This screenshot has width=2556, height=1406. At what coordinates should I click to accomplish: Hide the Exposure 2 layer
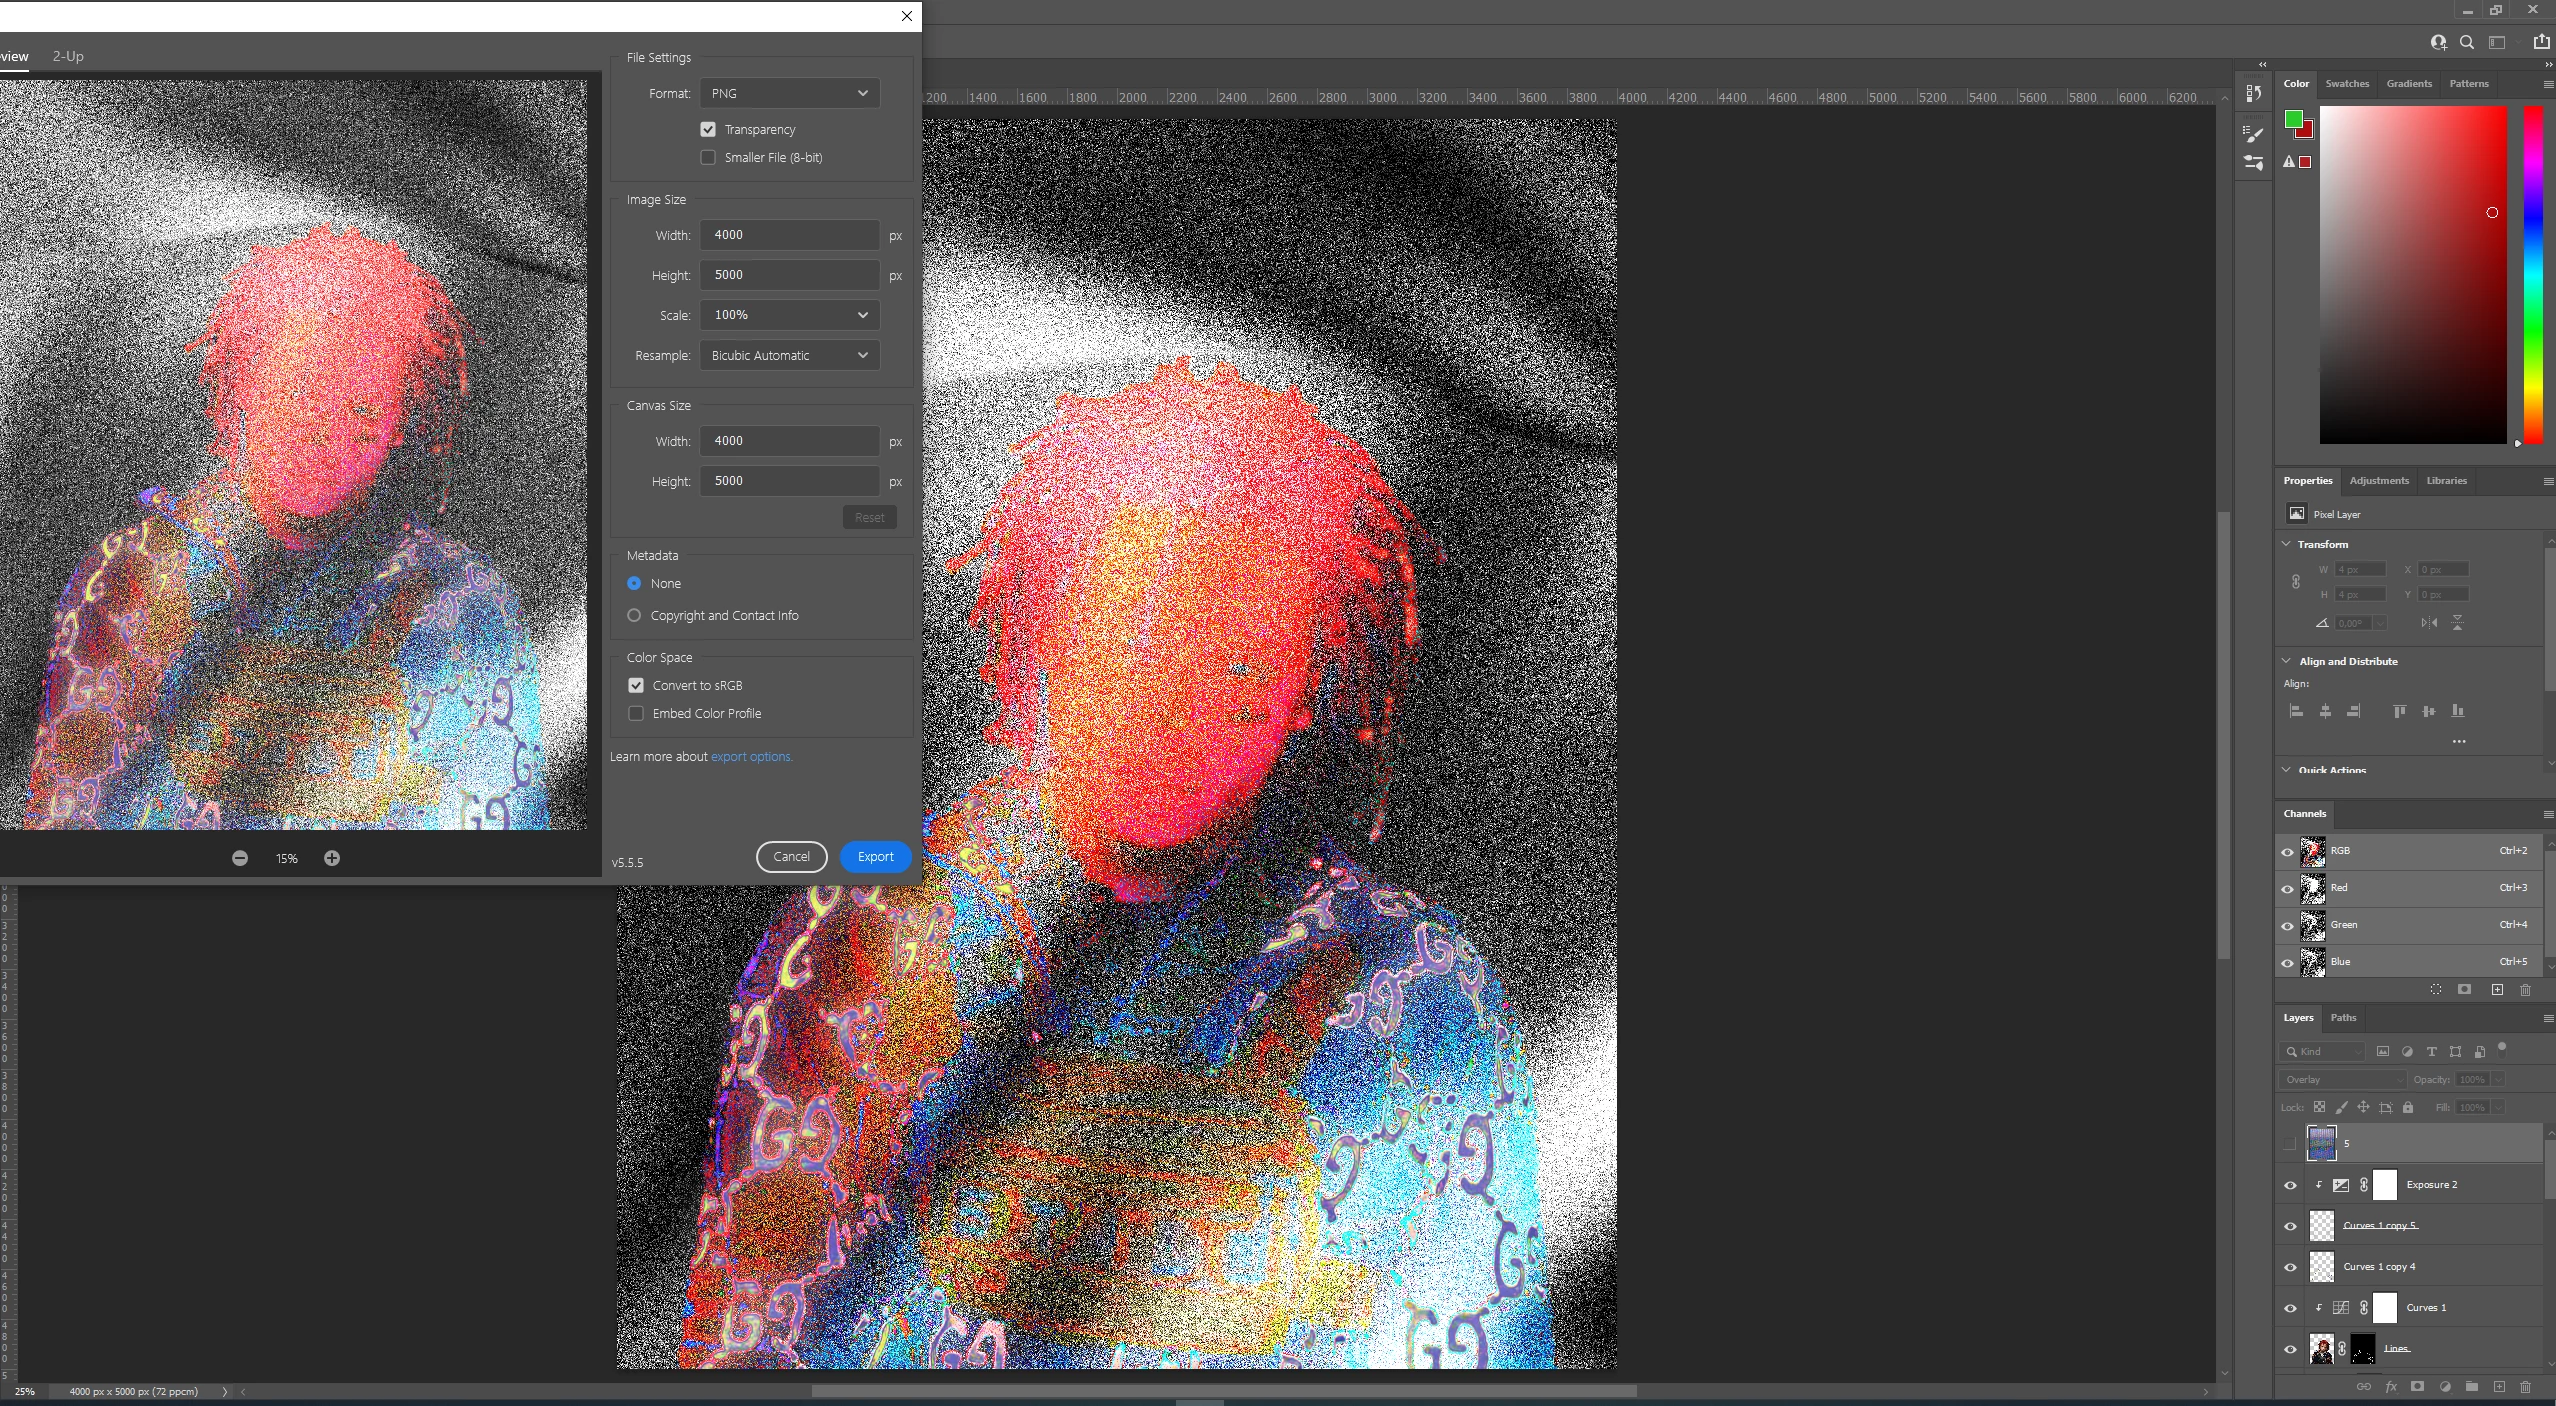click(x=2290, y=1185)
